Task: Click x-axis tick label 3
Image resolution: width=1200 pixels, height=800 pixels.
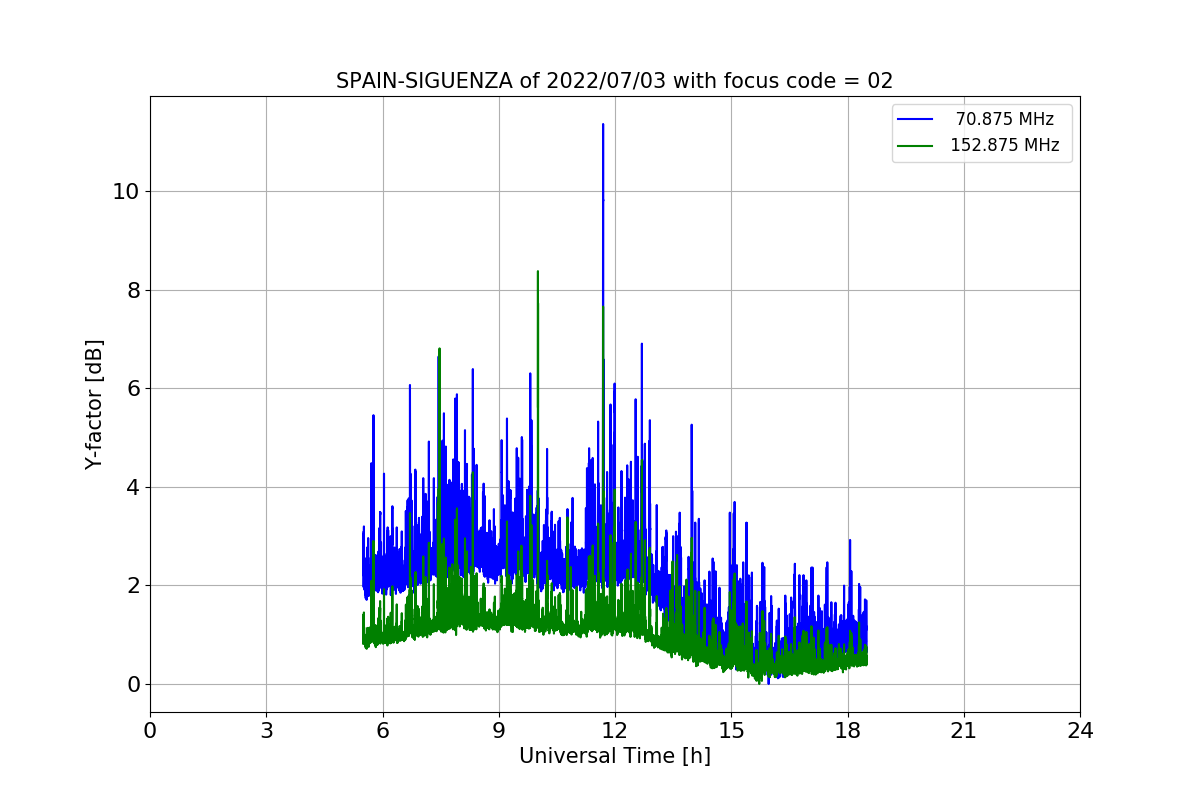Action: coord(266,731)
